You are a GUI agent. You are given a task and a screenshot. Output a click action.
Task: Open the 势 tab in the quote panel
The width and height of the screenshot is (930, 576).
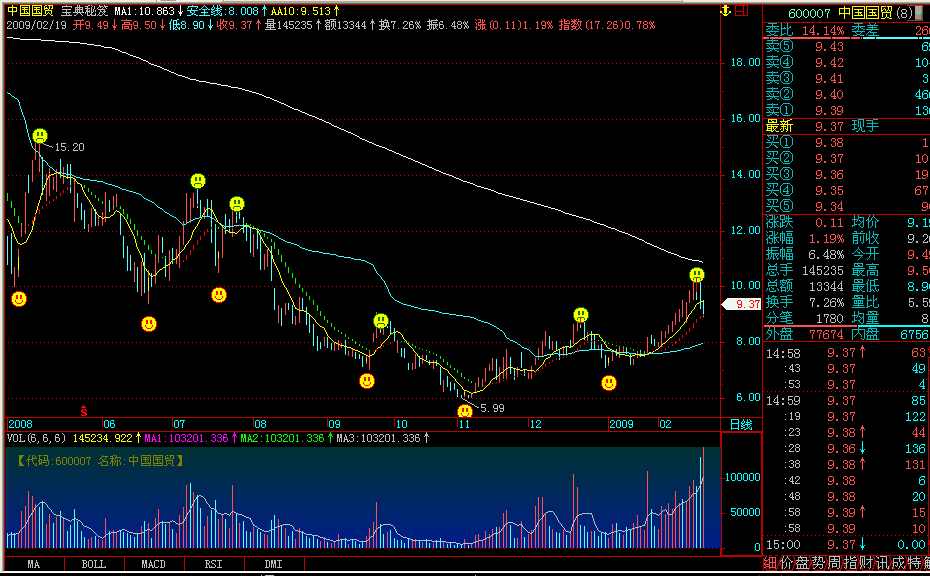[818, 563]
